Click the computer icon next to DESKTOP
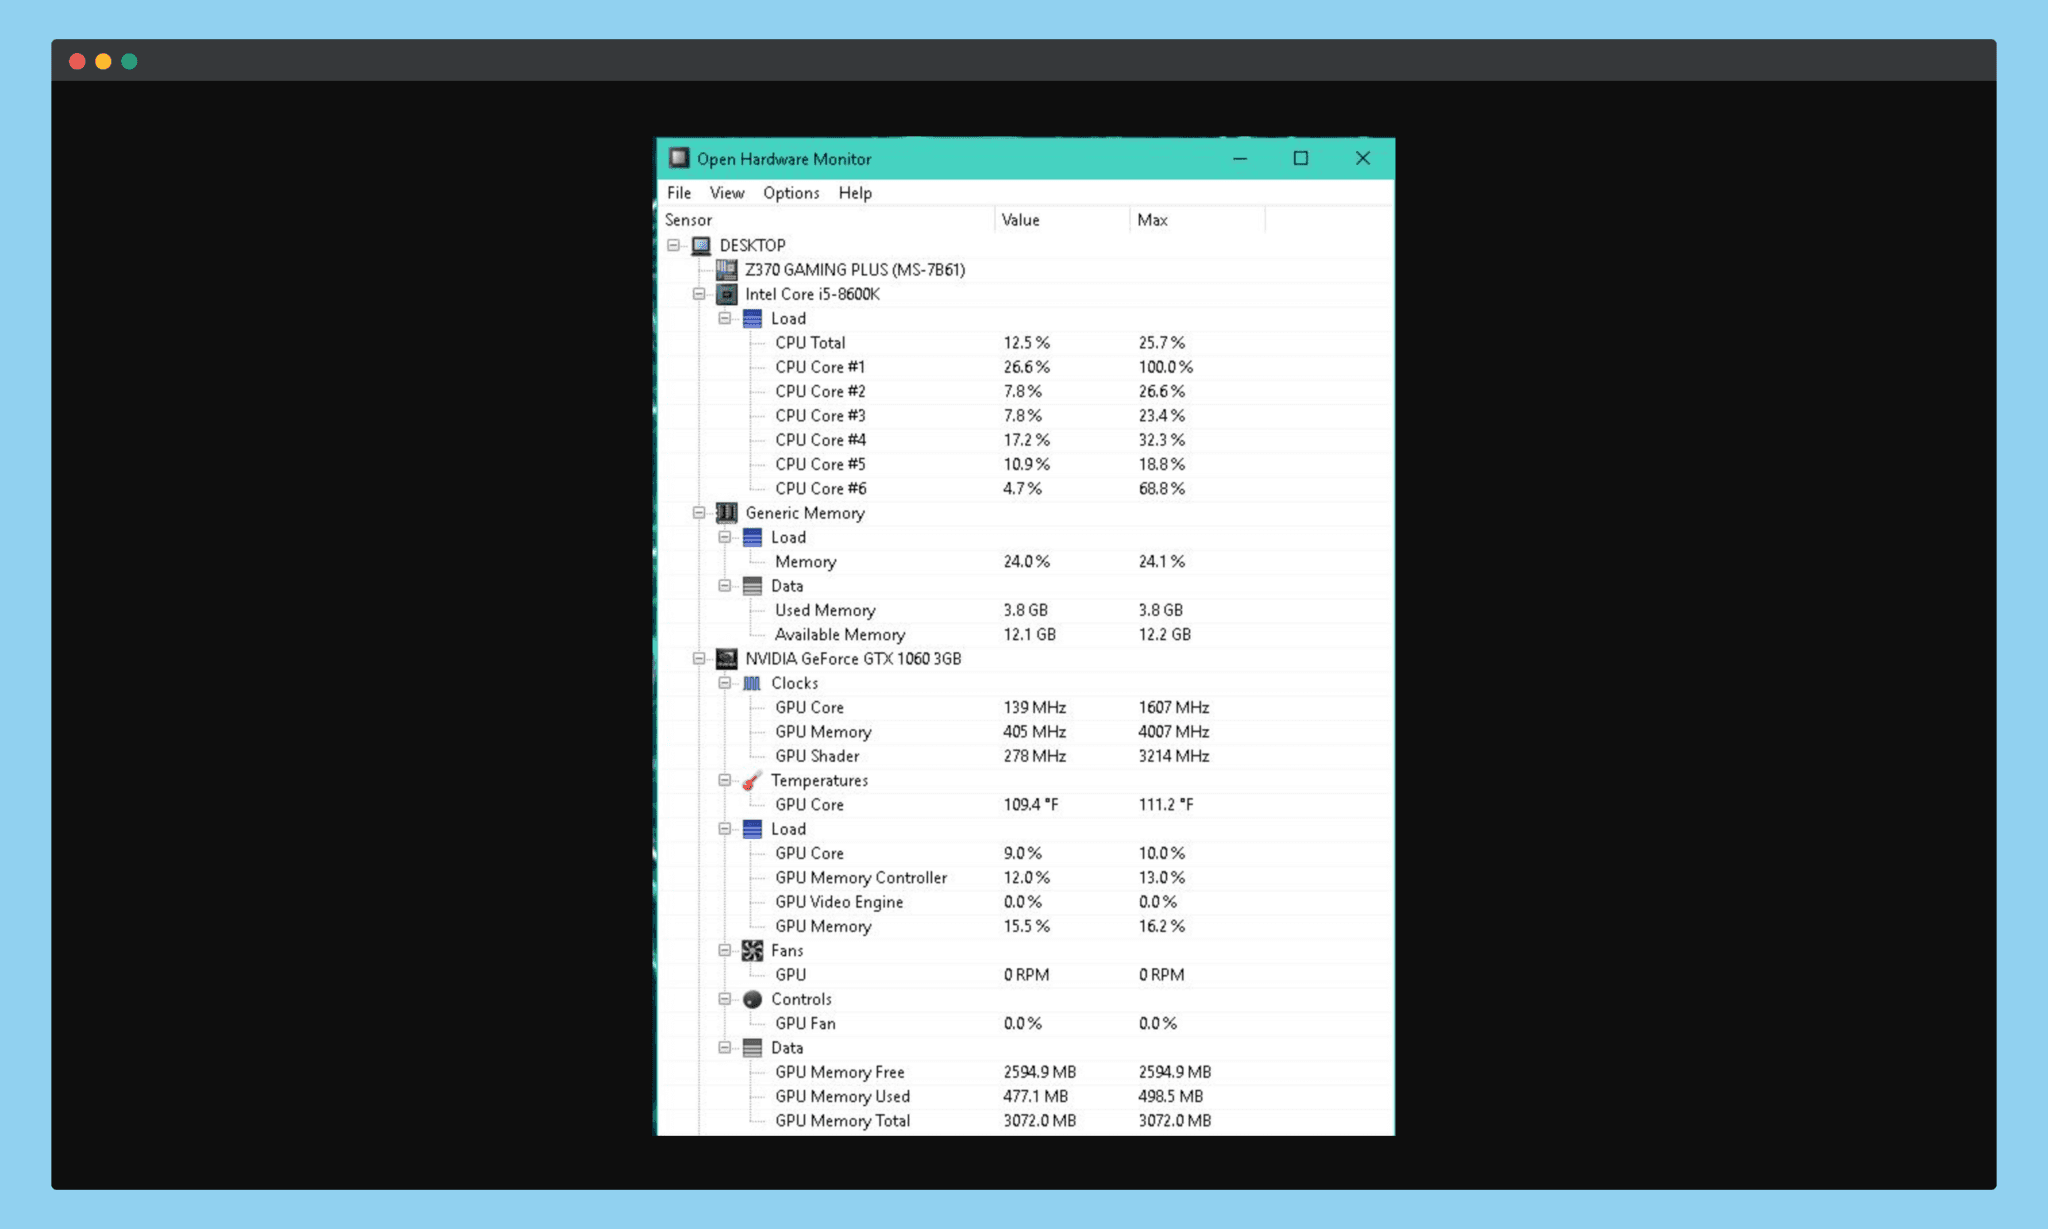The image size is (2048, 1229). click(701, 245)
